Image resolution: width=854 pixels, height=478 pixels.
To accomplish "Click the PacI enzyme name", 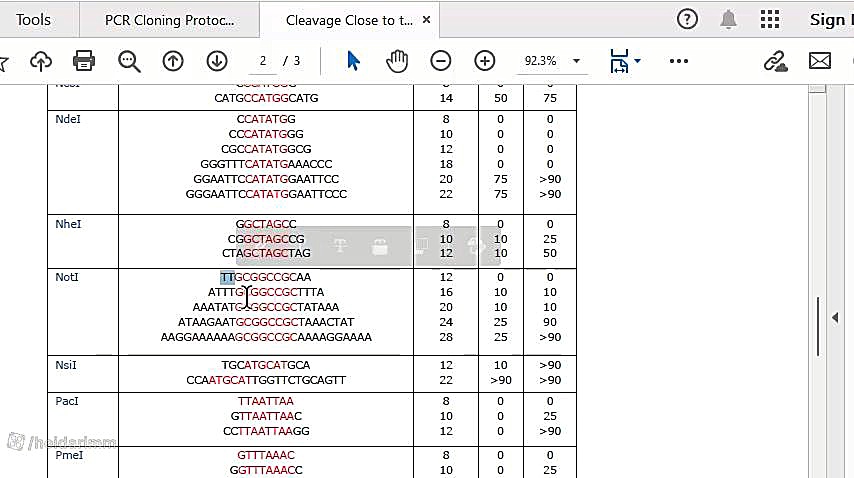I will (66, 401).
